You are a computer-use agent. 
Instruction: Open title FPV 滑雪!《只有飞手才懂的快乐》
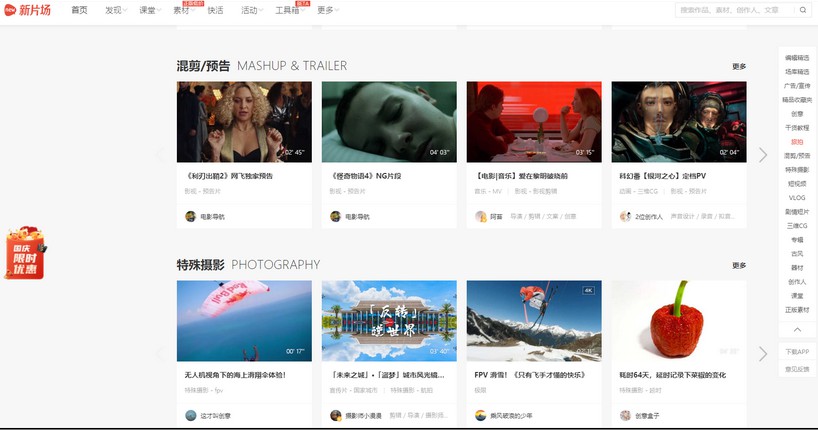click(530, 375)
